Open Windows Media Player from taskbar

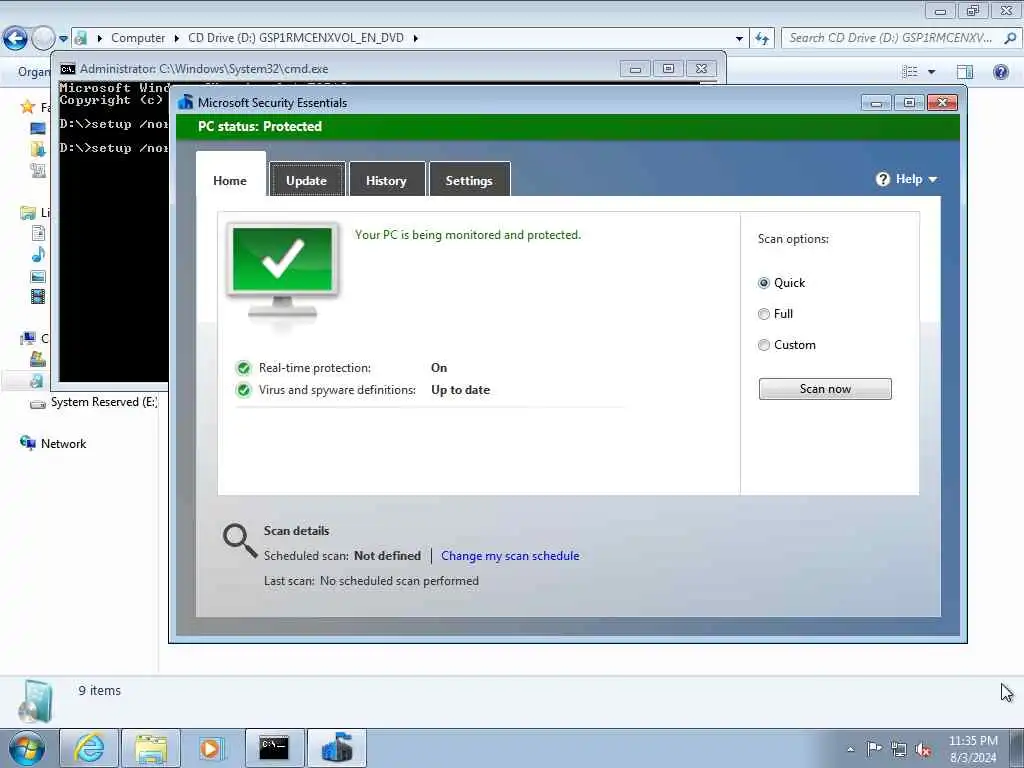(x=212, y=748)
